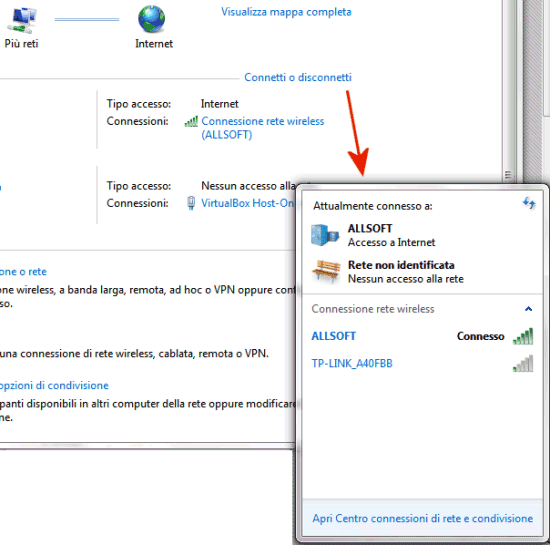Screen dimensions: 550x545
Task: Click the VirtualBox network adapter icon
Action: click(x=191, y=203)
